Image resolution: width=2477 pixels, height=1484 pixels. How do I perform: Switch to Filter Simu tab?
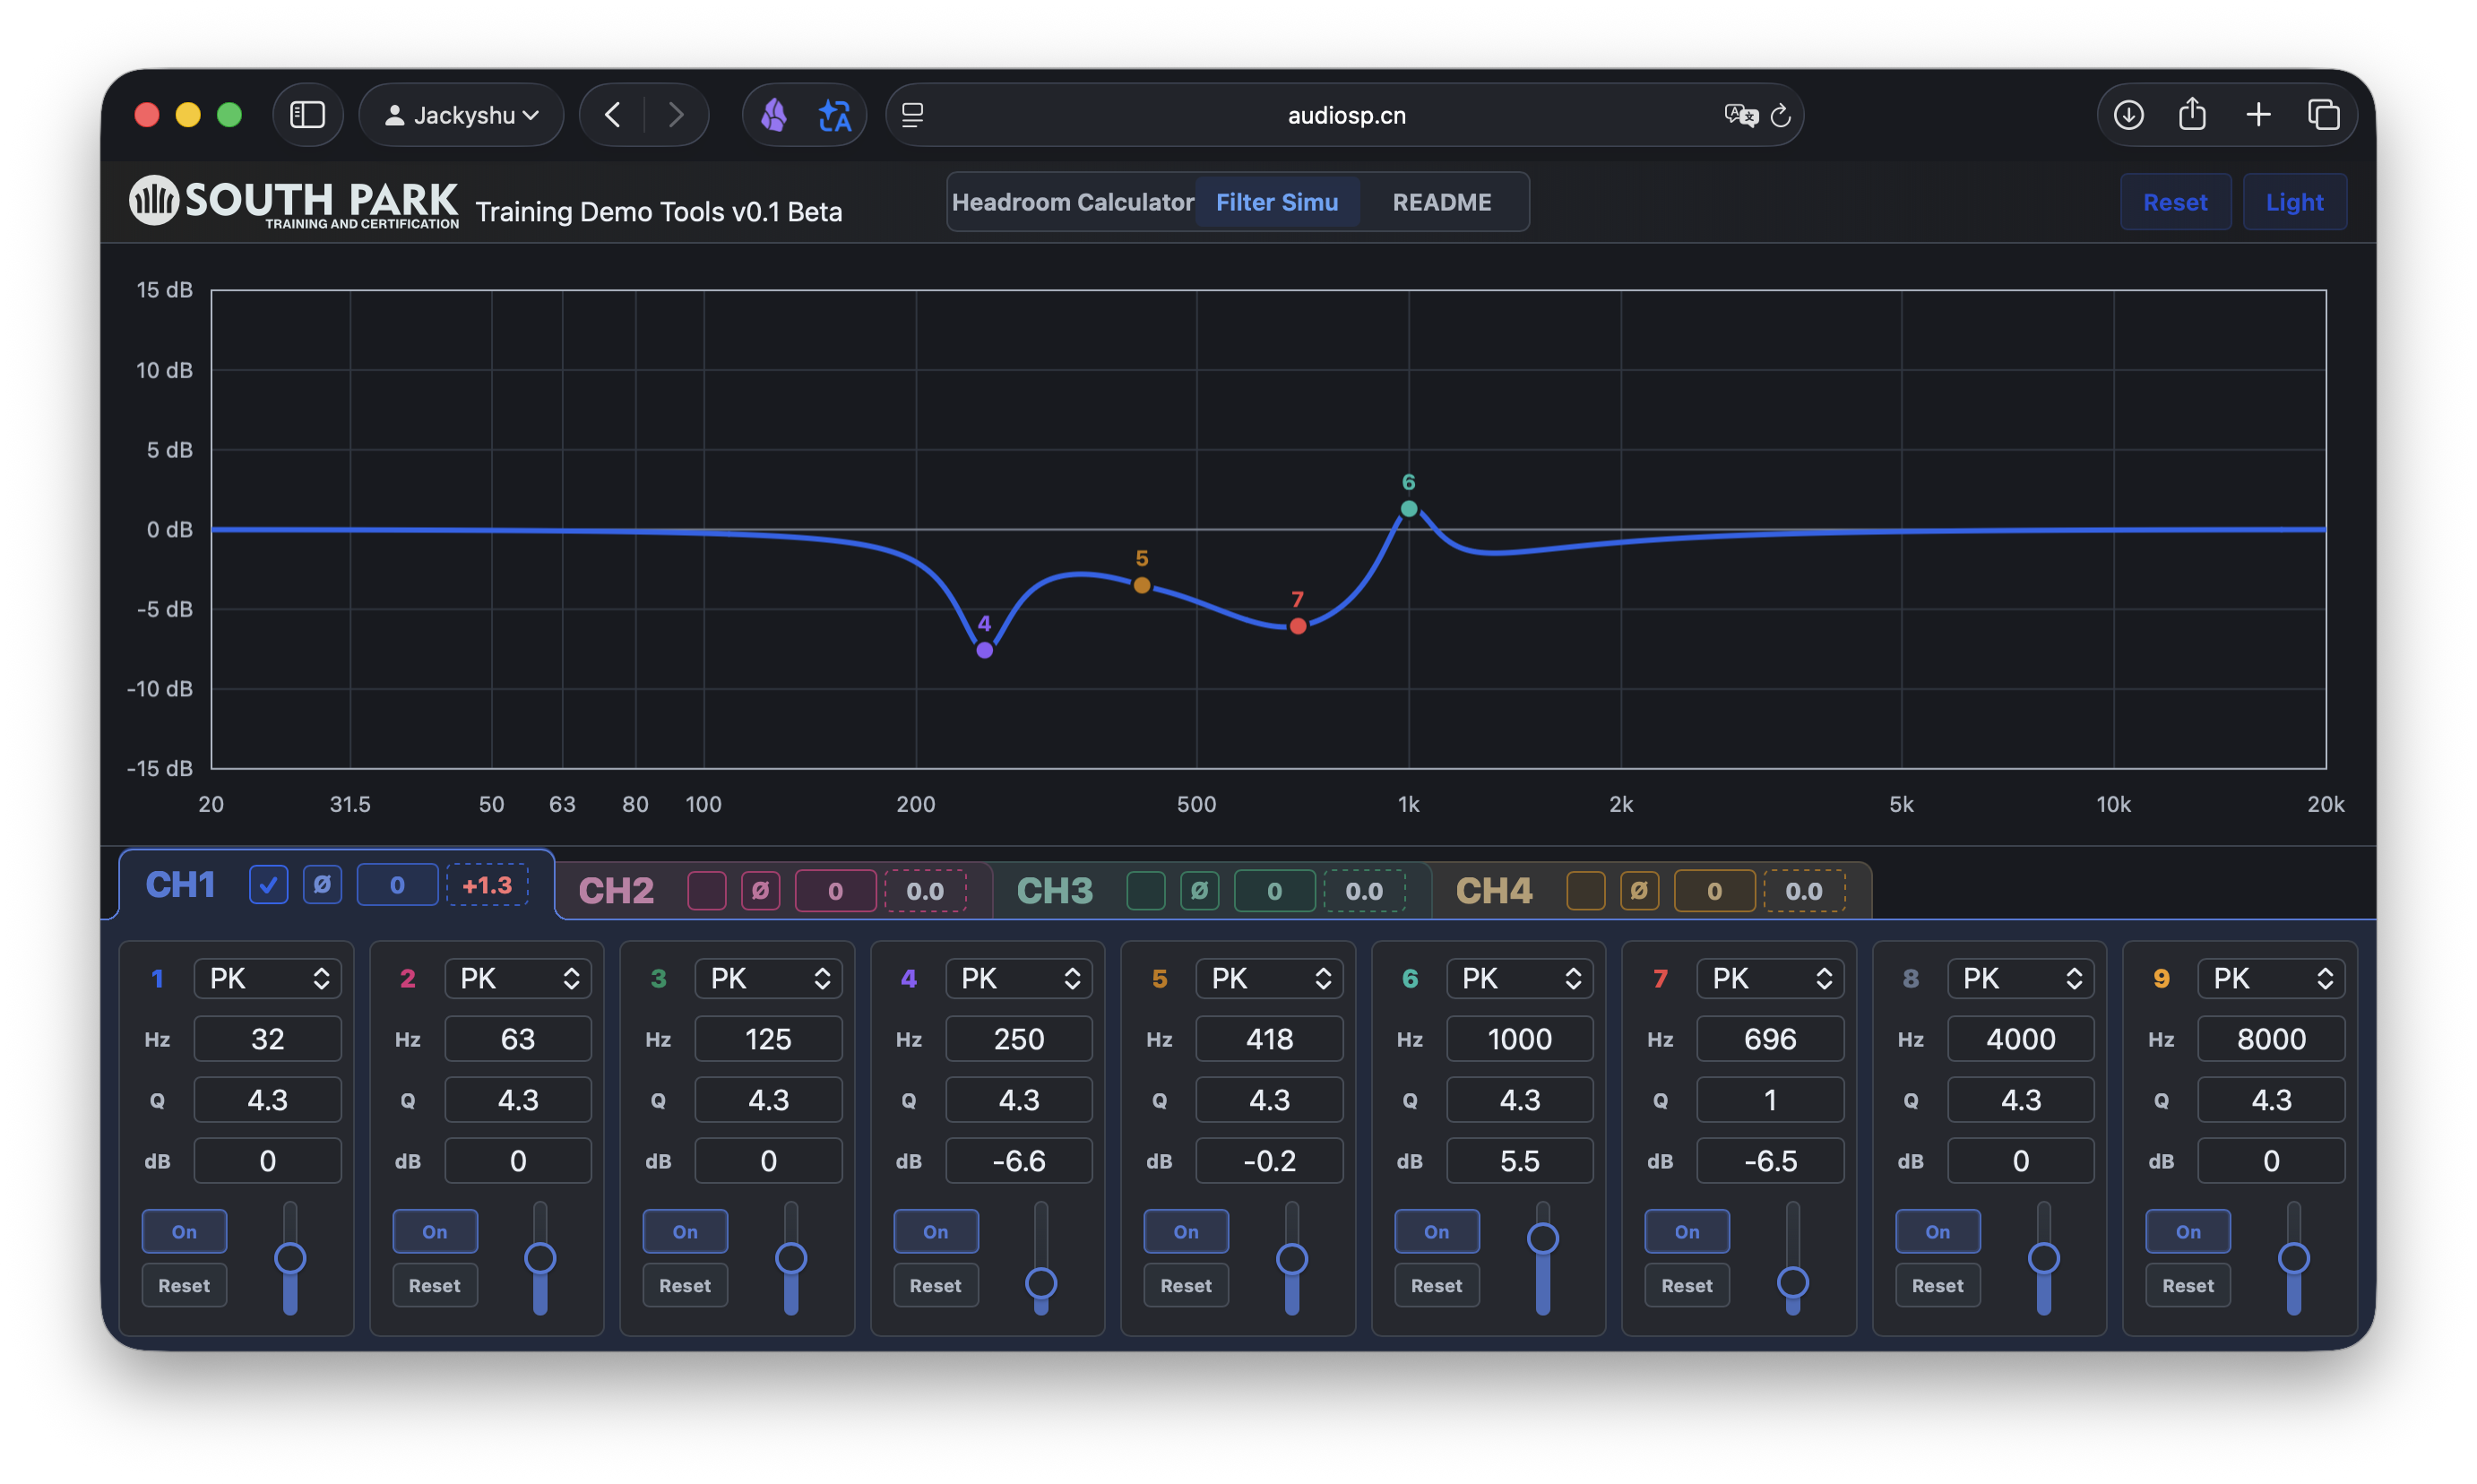click(1276, 202)
